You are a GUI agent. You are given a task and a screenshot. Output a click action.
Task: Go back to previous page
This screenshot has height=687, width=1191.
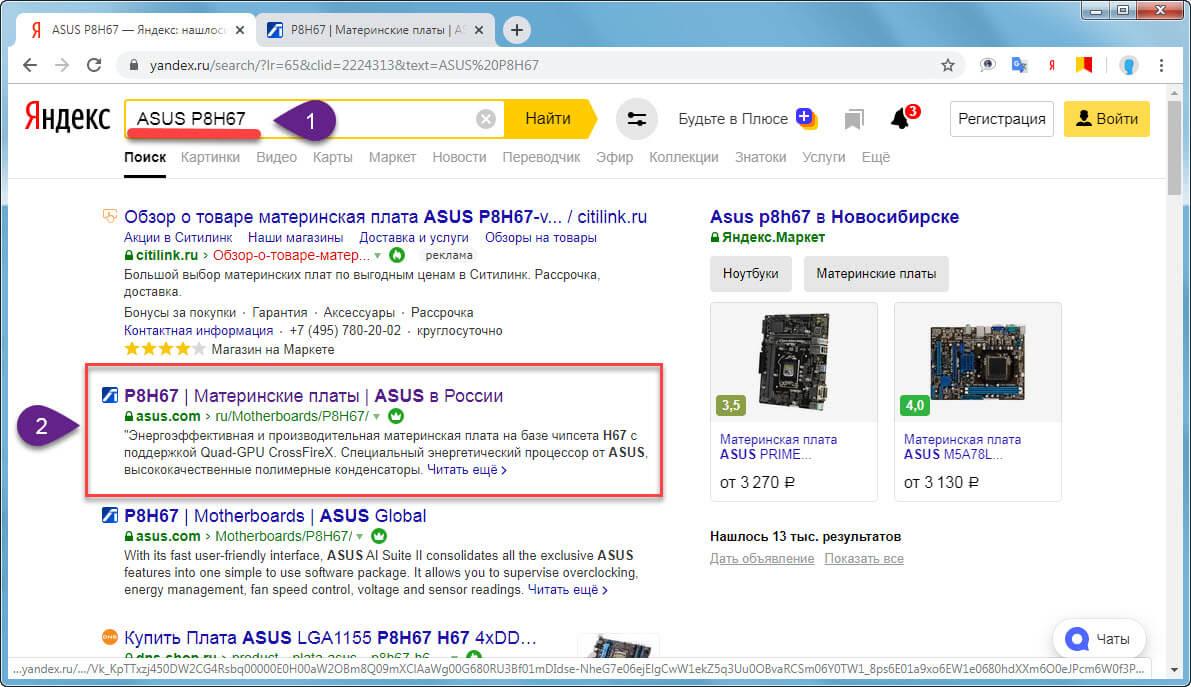point(30,65)
